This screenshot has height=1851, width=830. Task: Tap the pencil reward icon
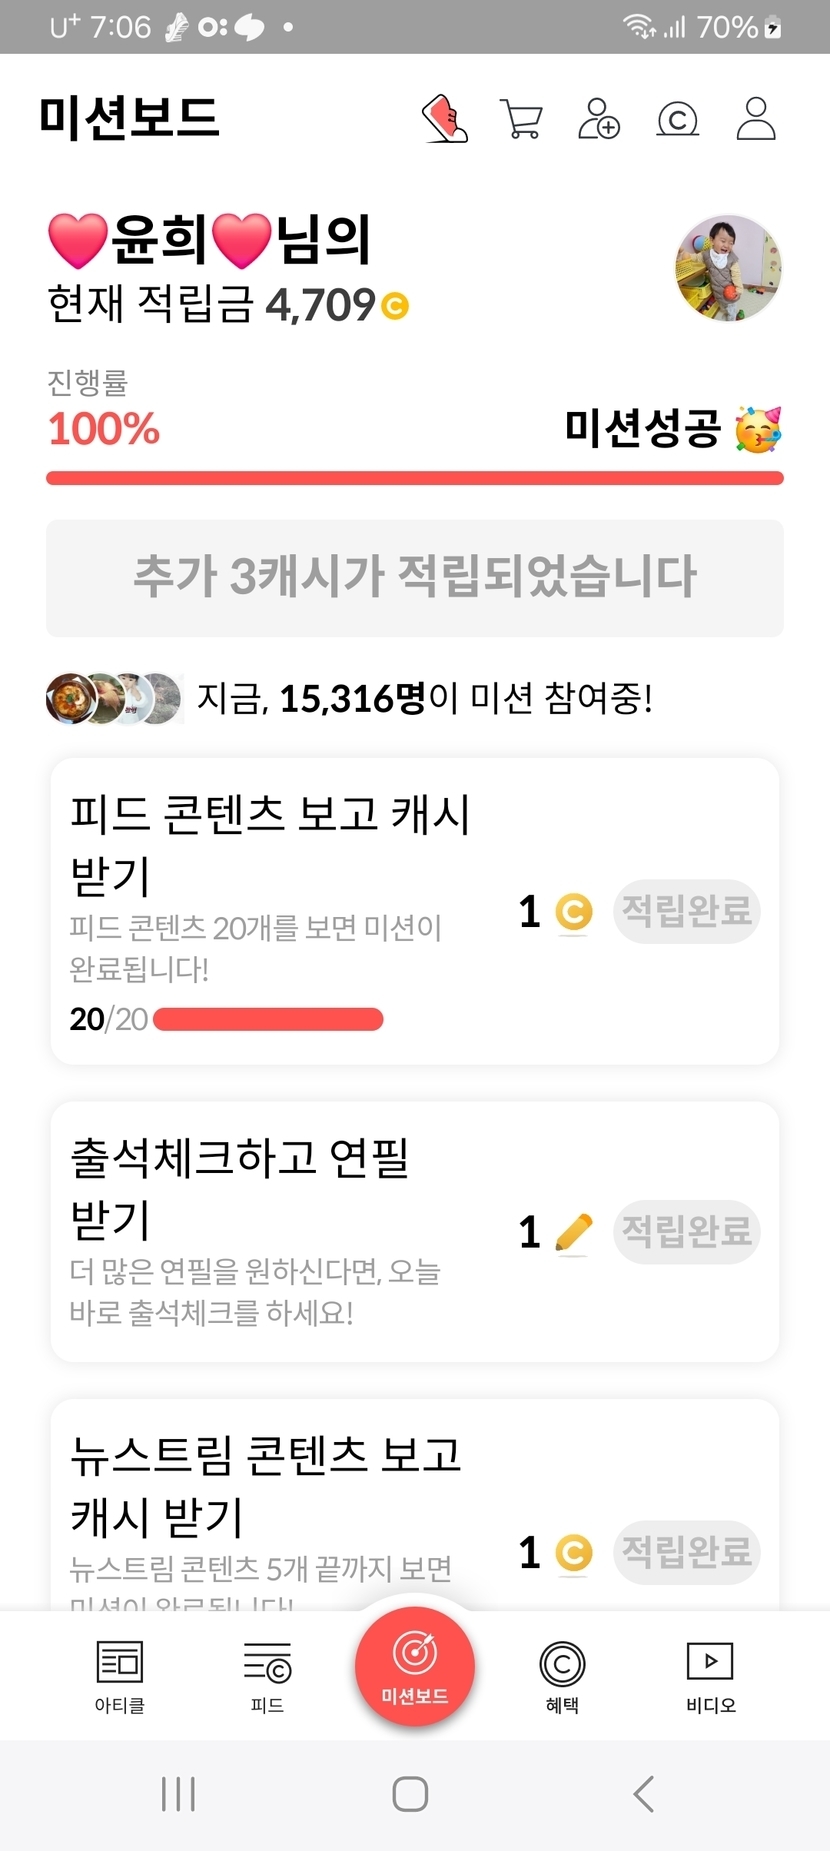pyautogui.click(x=573, y=1232)
